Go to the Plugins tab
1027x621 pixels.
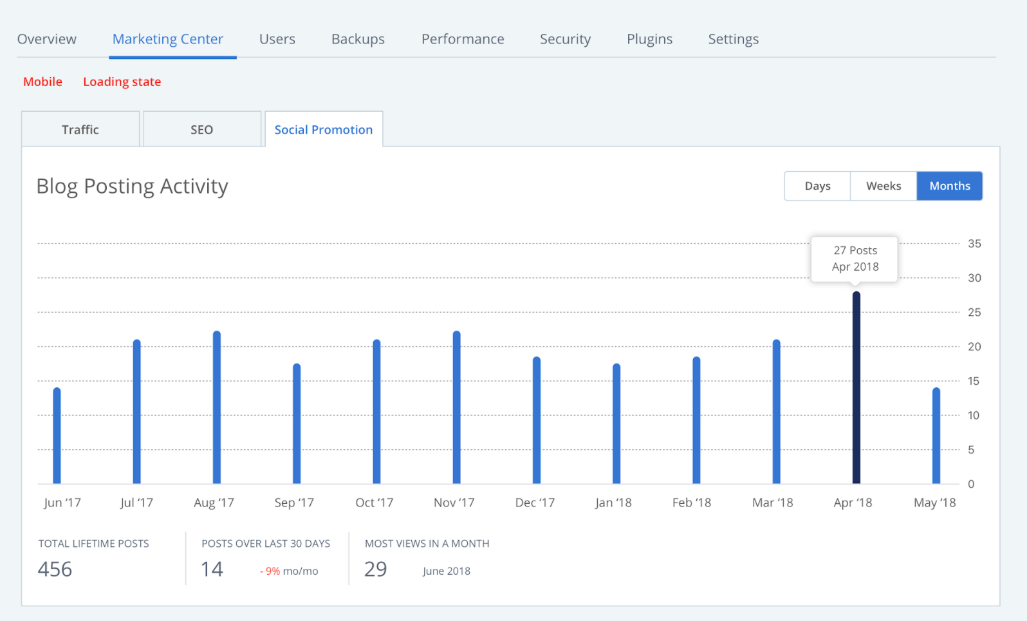click(x=649, y=39)
